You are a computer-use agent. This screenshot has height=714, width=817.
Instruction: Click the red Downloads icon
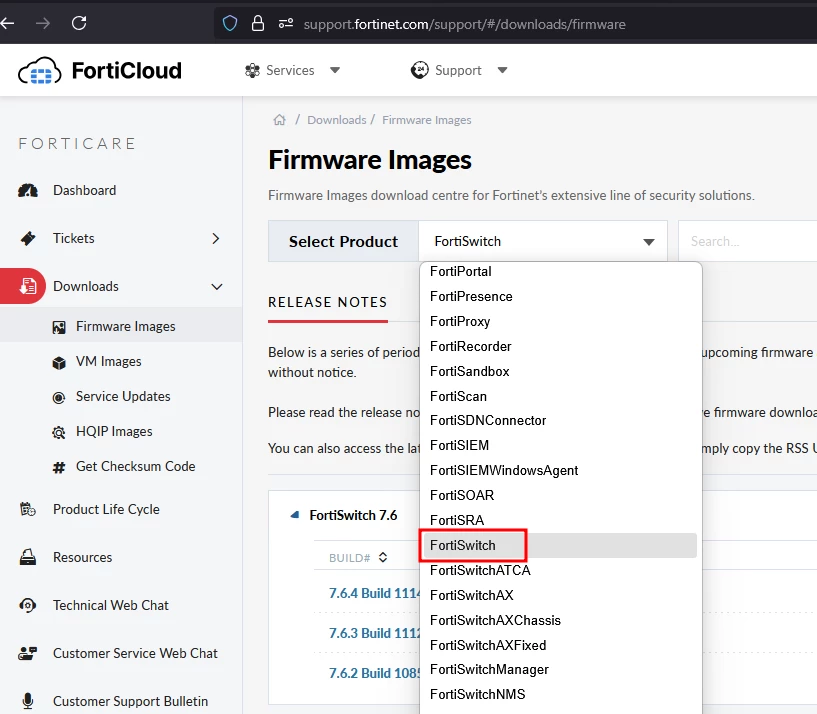[28, 286]
